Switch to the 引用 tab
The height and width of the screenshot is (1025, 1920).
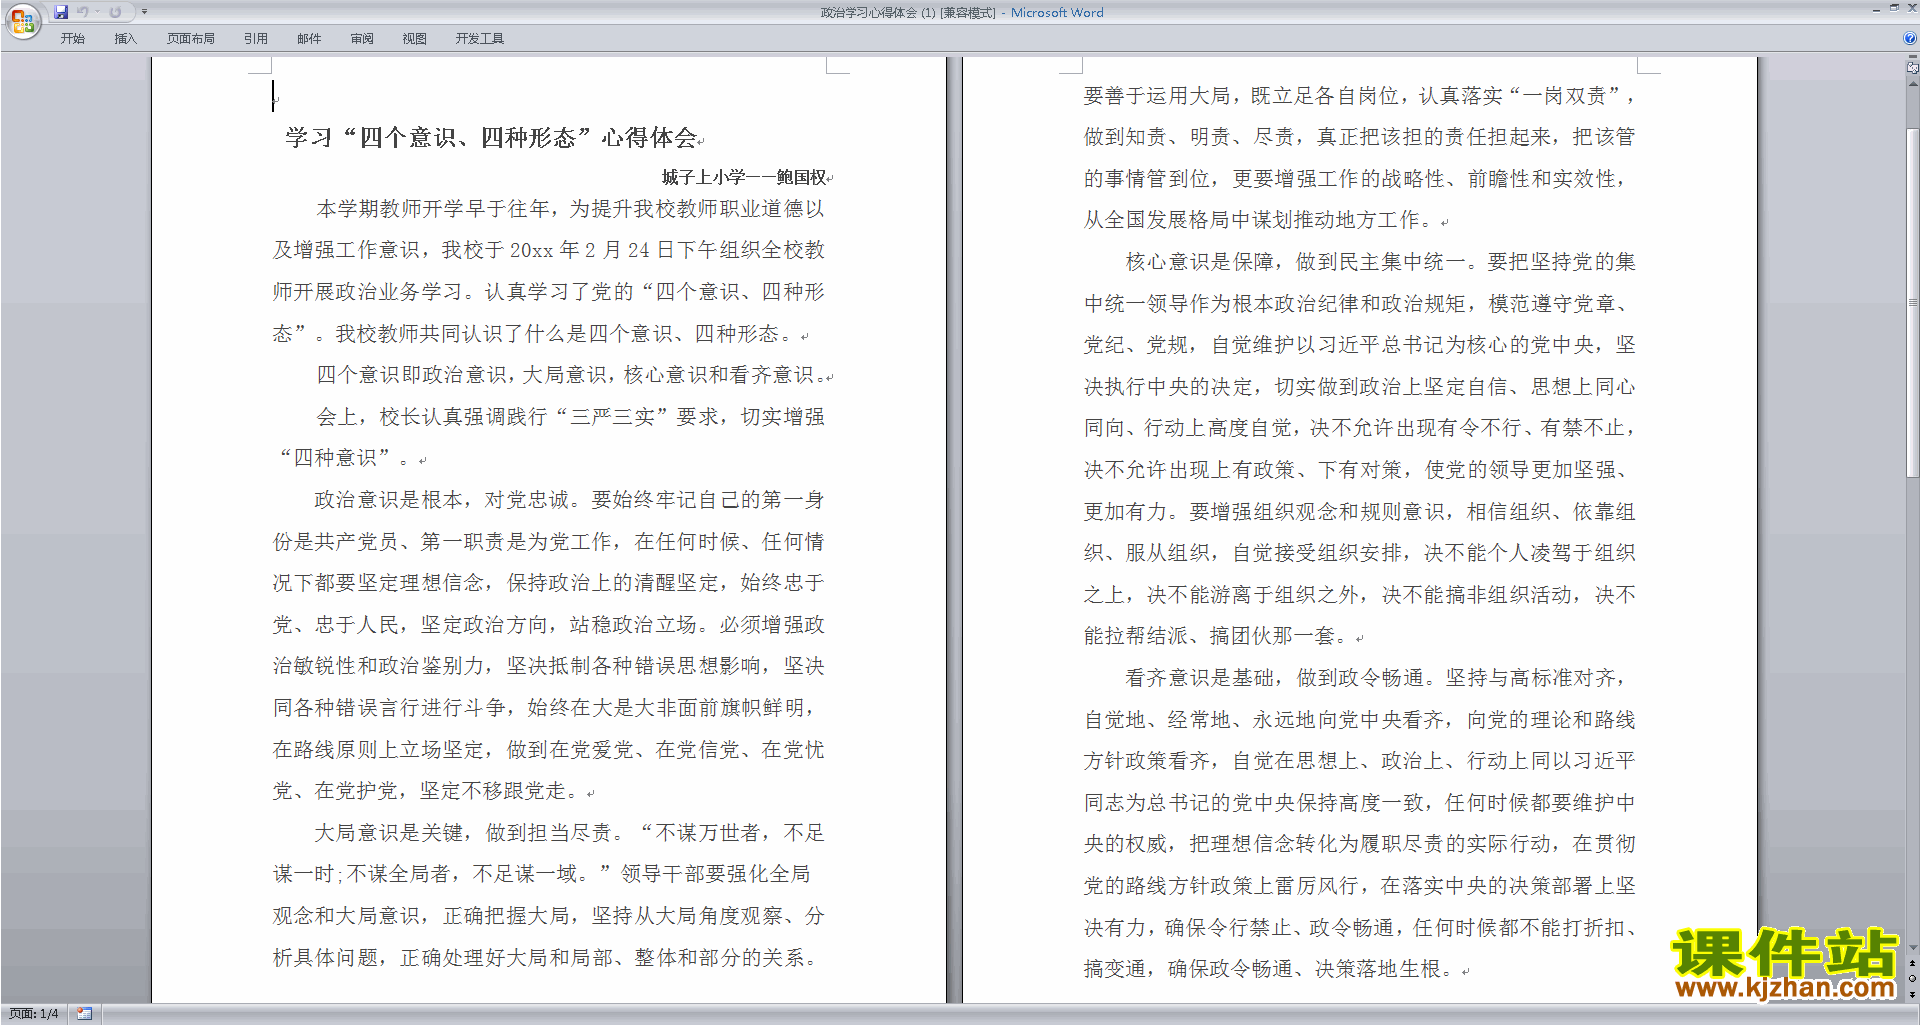[256, 39]
